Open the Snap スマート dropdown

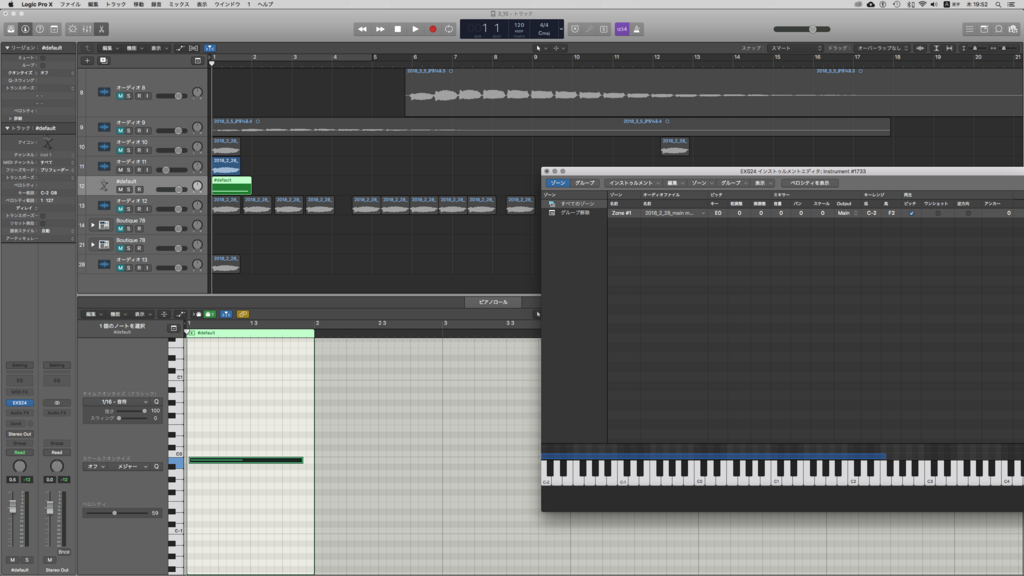coord(795,48)
